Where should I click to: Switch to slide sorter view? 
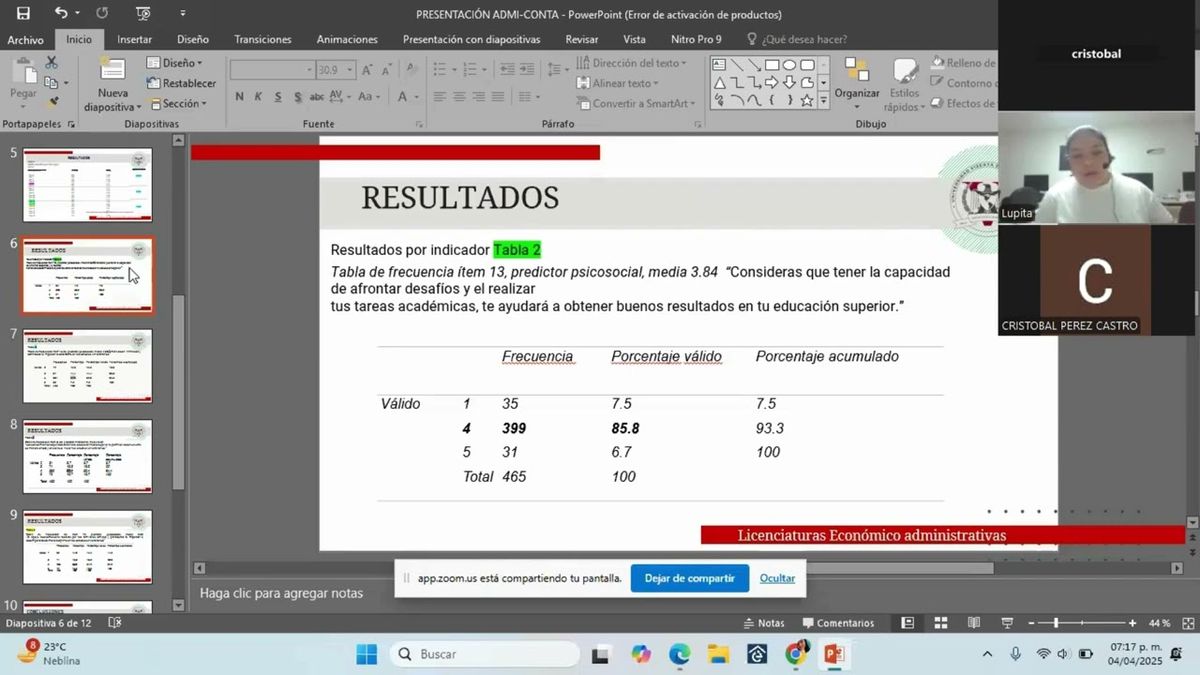[940, 623]
